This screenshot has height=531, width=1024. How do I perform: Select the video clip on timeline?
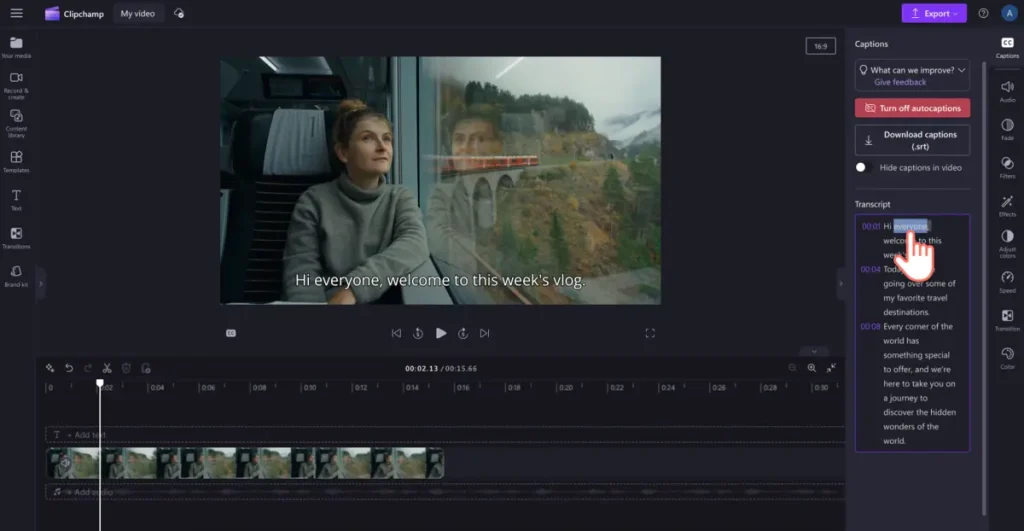[x=245, y=463]
